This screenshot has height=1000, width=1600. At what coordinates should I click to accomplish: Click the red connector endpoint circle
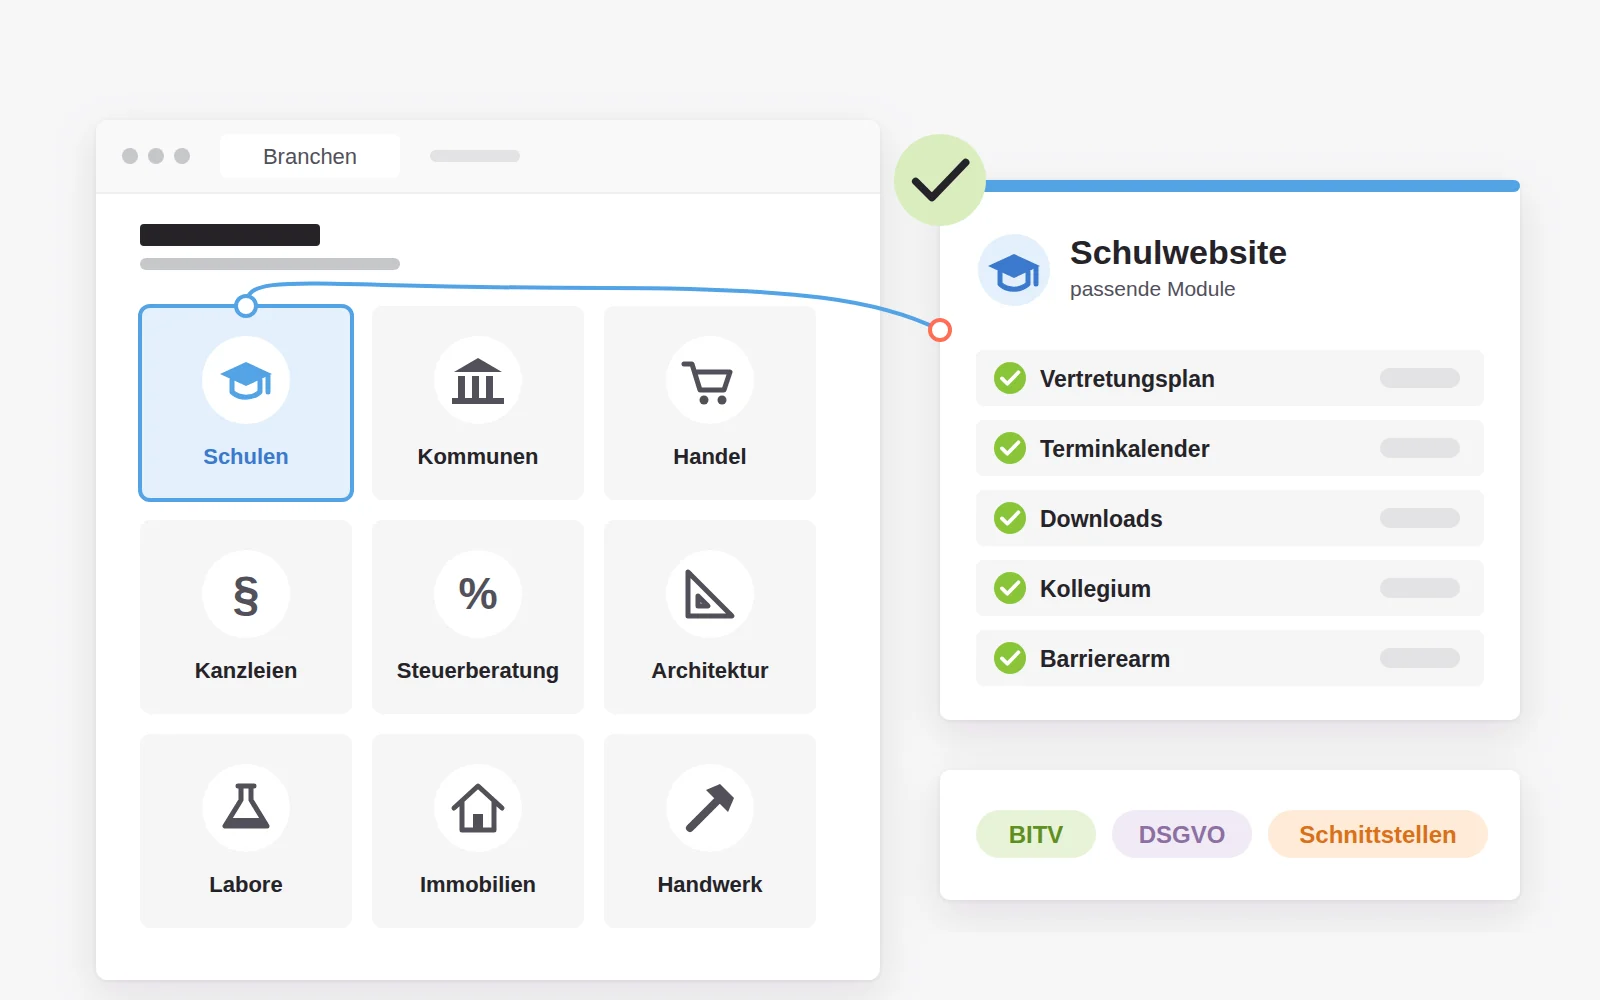click(x=940, y=330)
